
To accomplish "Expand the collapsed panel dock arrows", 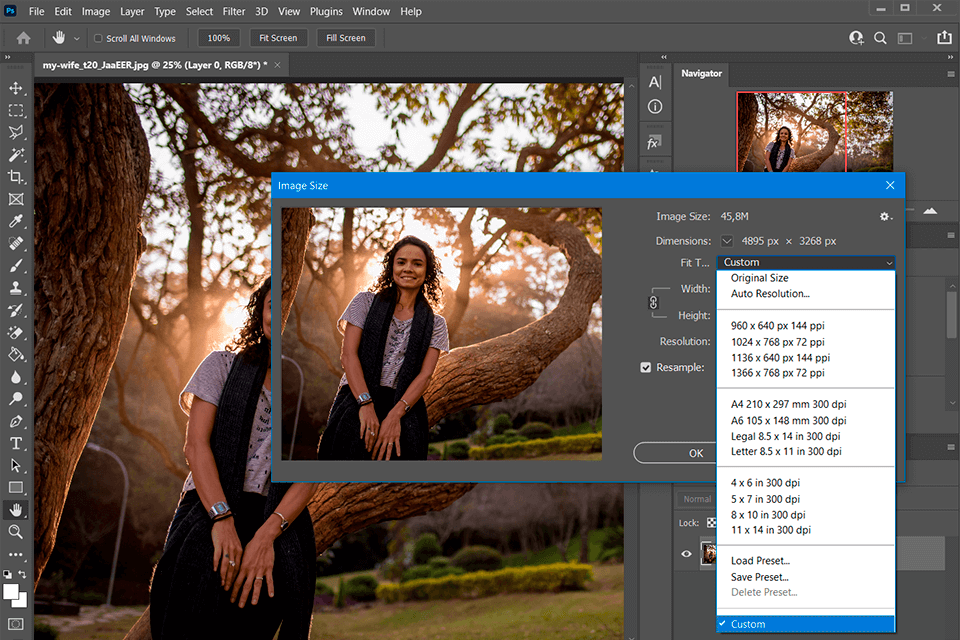I will (664, 57).
